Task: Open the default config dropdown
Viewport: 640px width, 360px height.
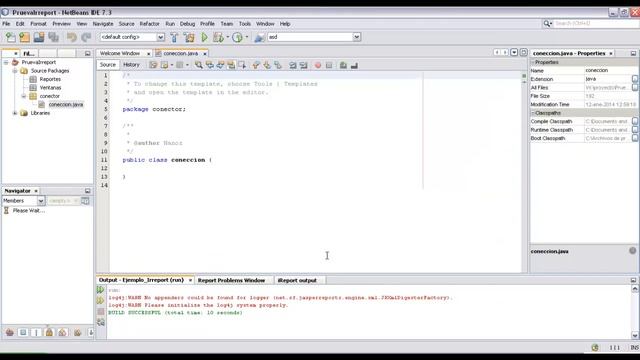Action: 160,37
